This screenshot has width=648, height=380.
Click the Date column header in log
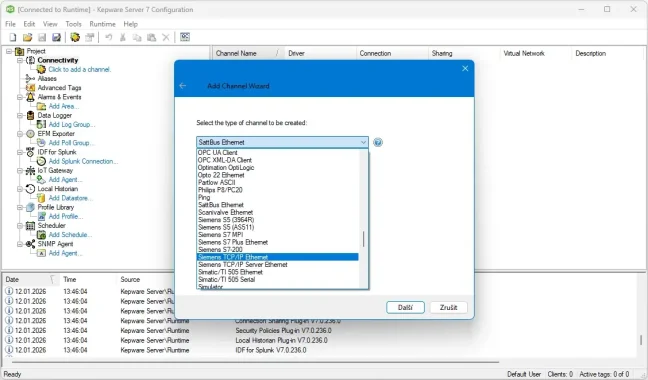coord(31,280)
